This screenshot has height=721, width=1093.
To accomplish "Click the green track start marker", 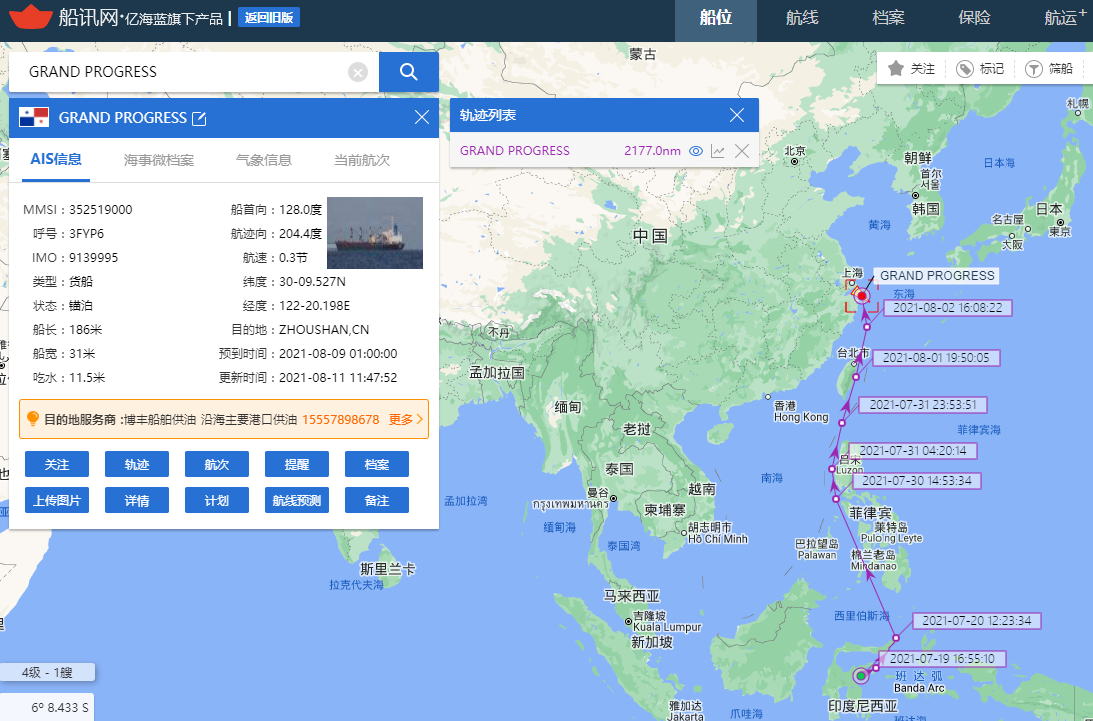I will pos(860,677).
